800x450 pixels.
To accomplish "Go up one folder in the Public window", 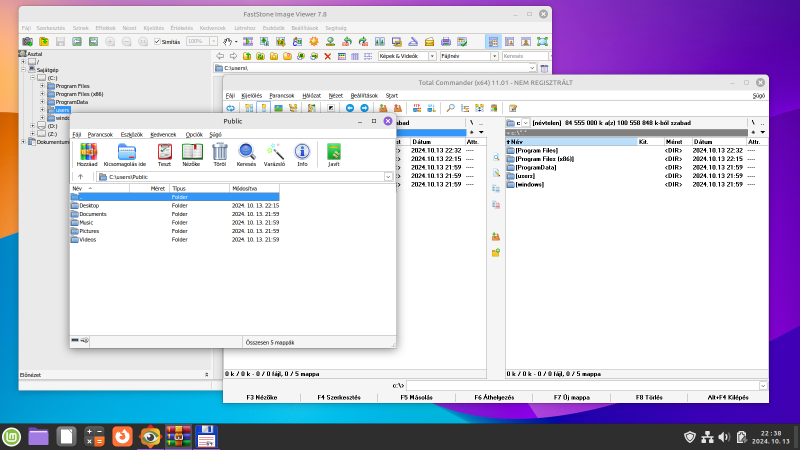I will 81,177.
